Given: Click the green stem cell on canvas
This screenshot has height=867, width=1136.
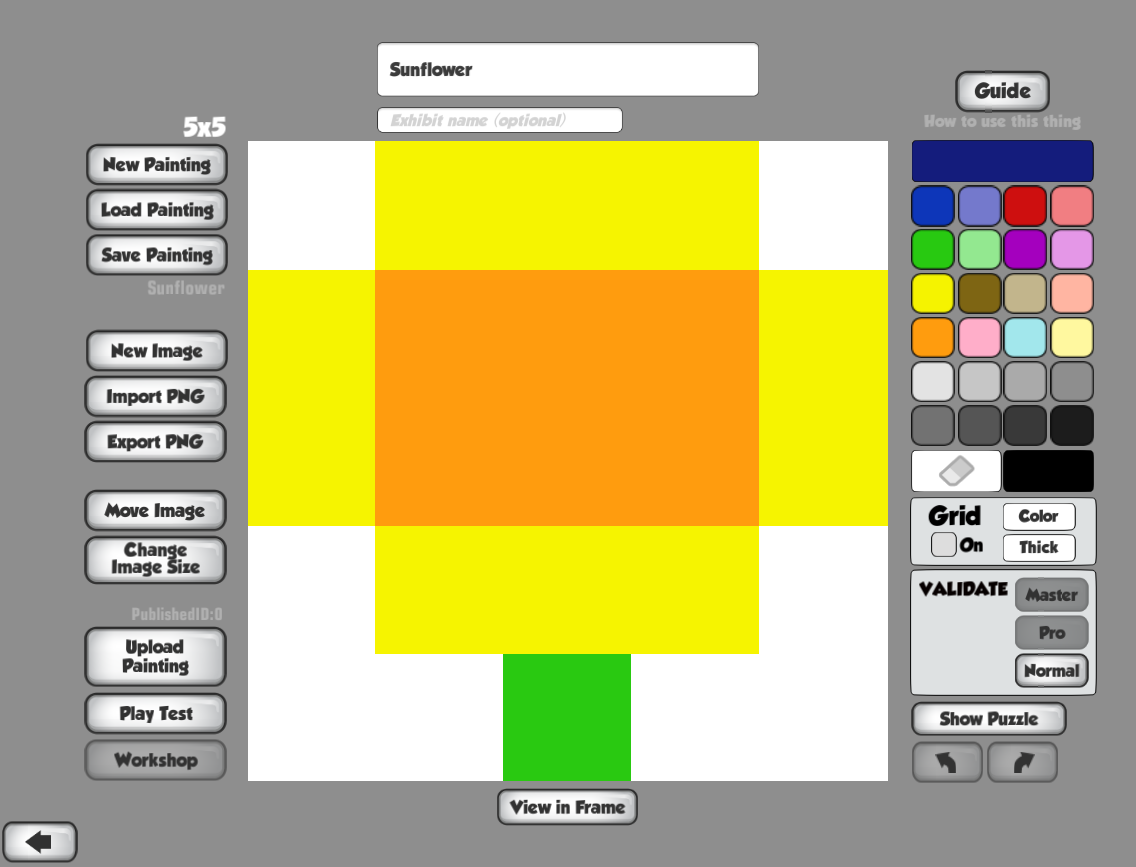Looking at the screenshot, I should (x=567, y=717).
